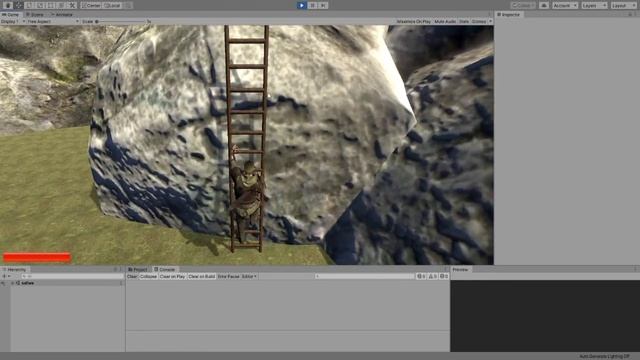Screen dimensions: 640x360
Task: Toggle Clear on Build in Console
Action: [201, 276]
